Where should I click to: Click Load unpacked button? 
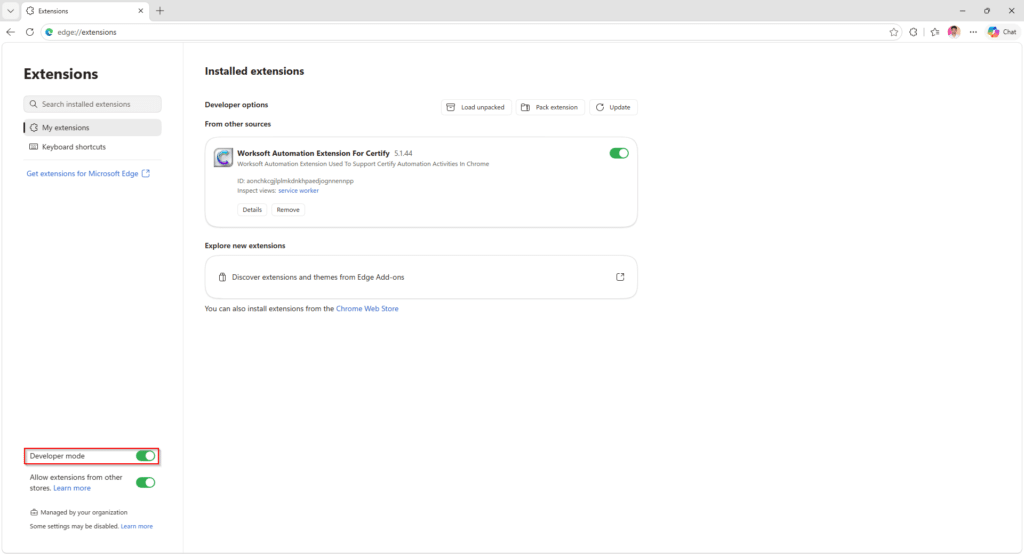point(476,107)
